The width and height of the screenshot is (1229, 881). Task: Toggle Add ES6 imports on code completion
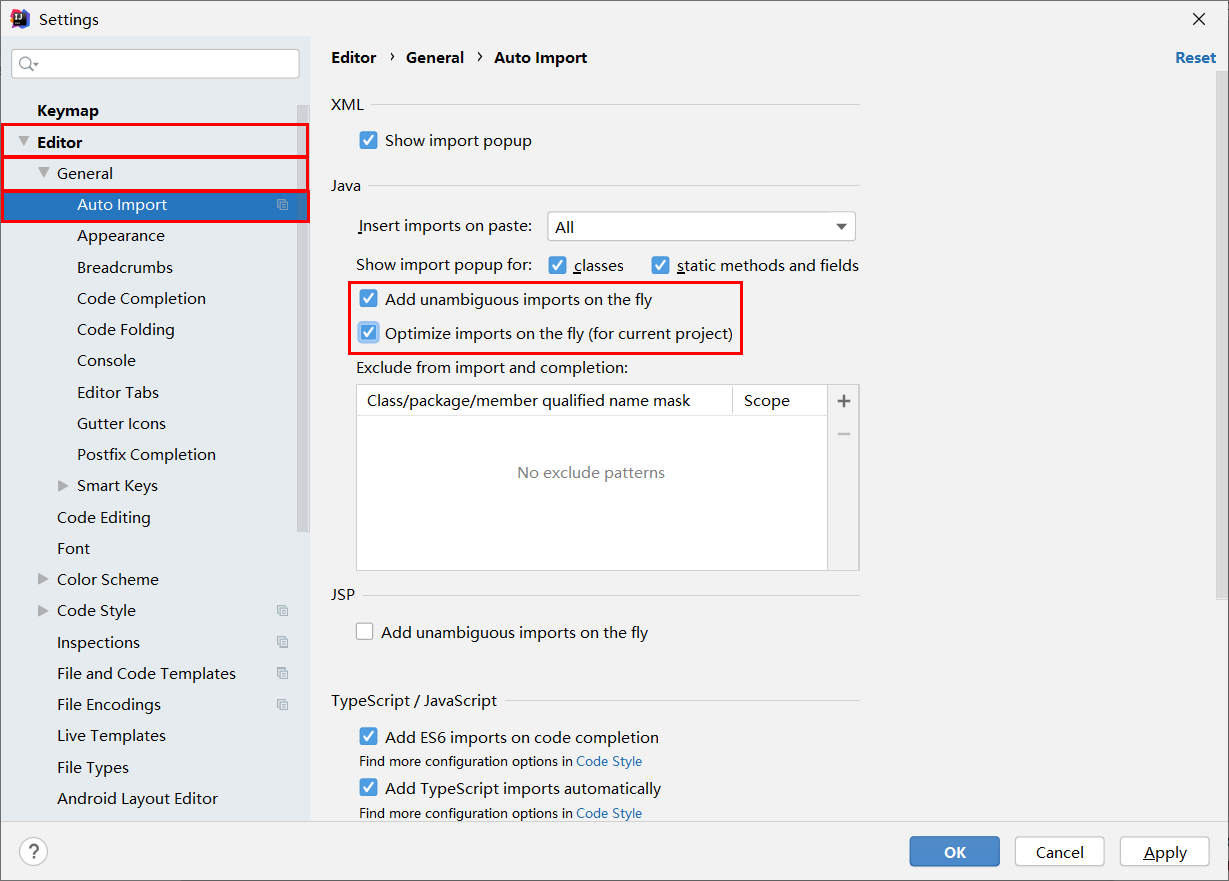coord(368,737)
